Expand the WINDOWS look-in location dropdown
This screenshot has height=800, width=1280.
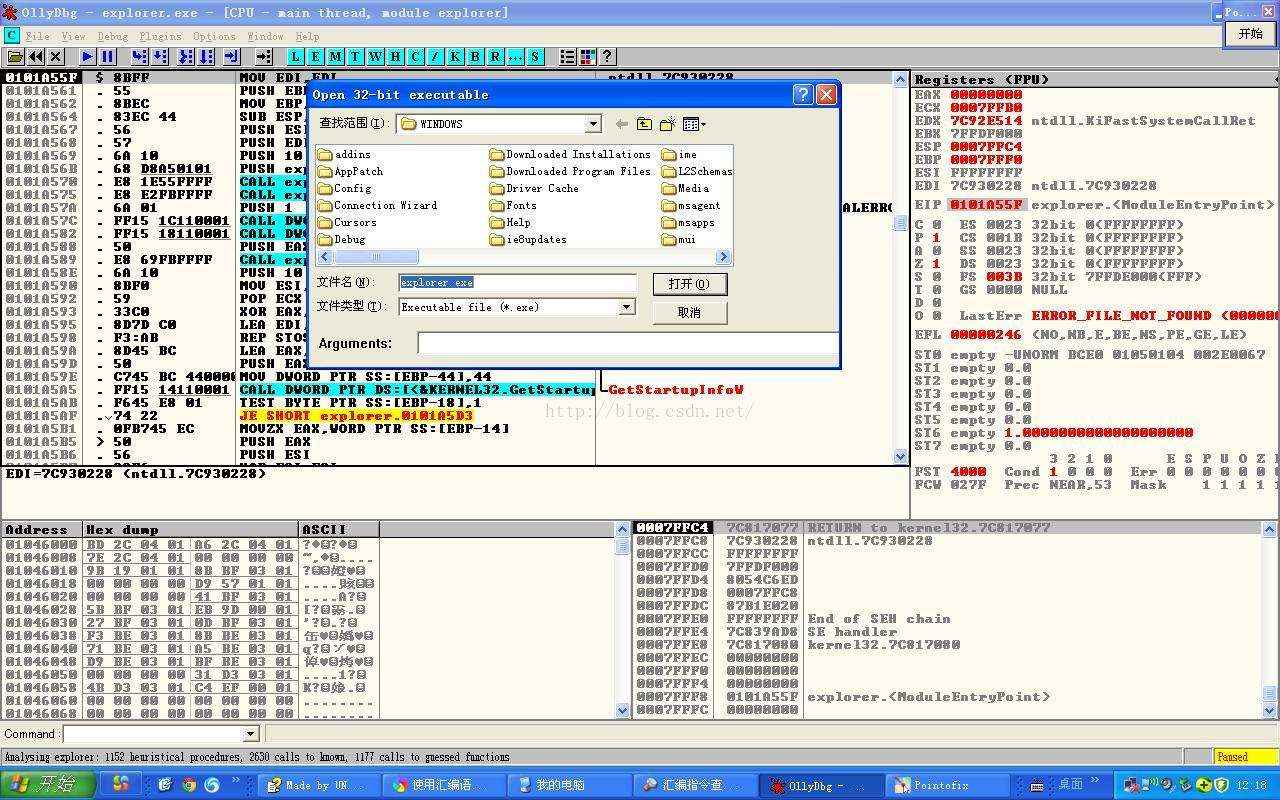tap(593, 124)
